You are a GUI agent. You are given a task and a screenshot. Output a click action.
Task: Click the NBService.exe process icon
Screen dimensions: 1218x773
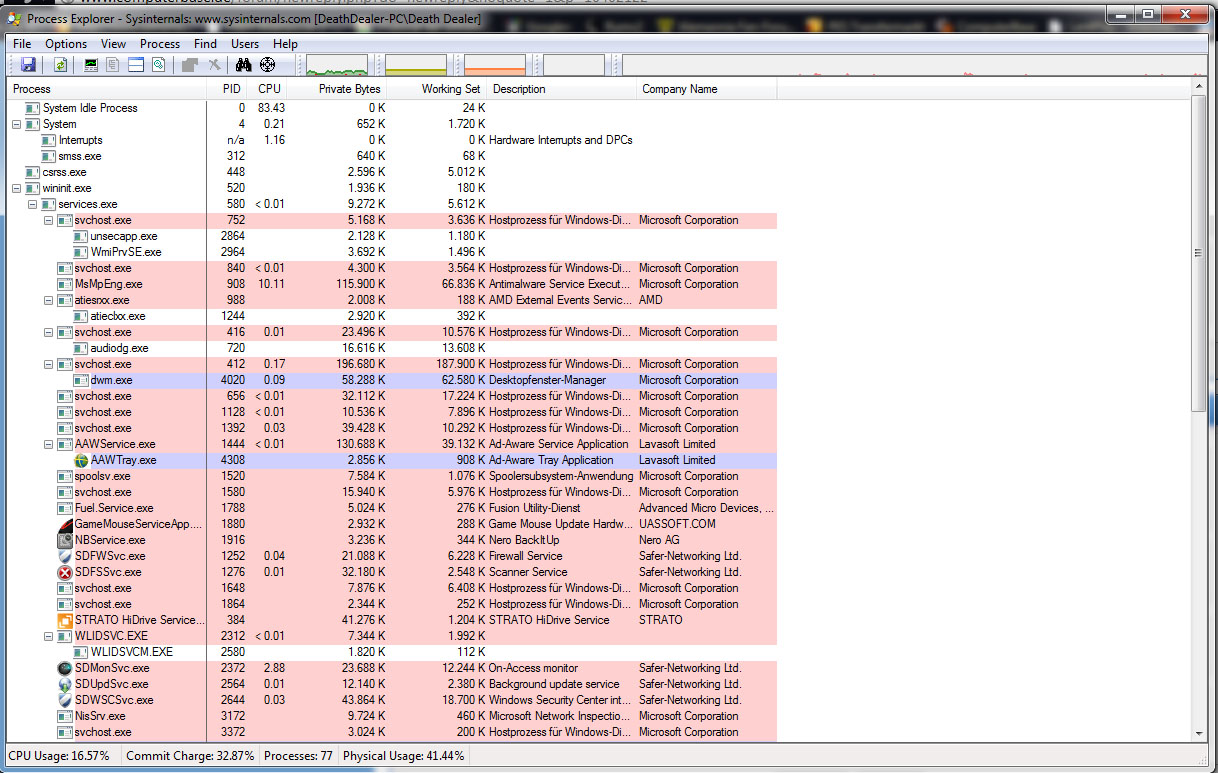(66, 540)
